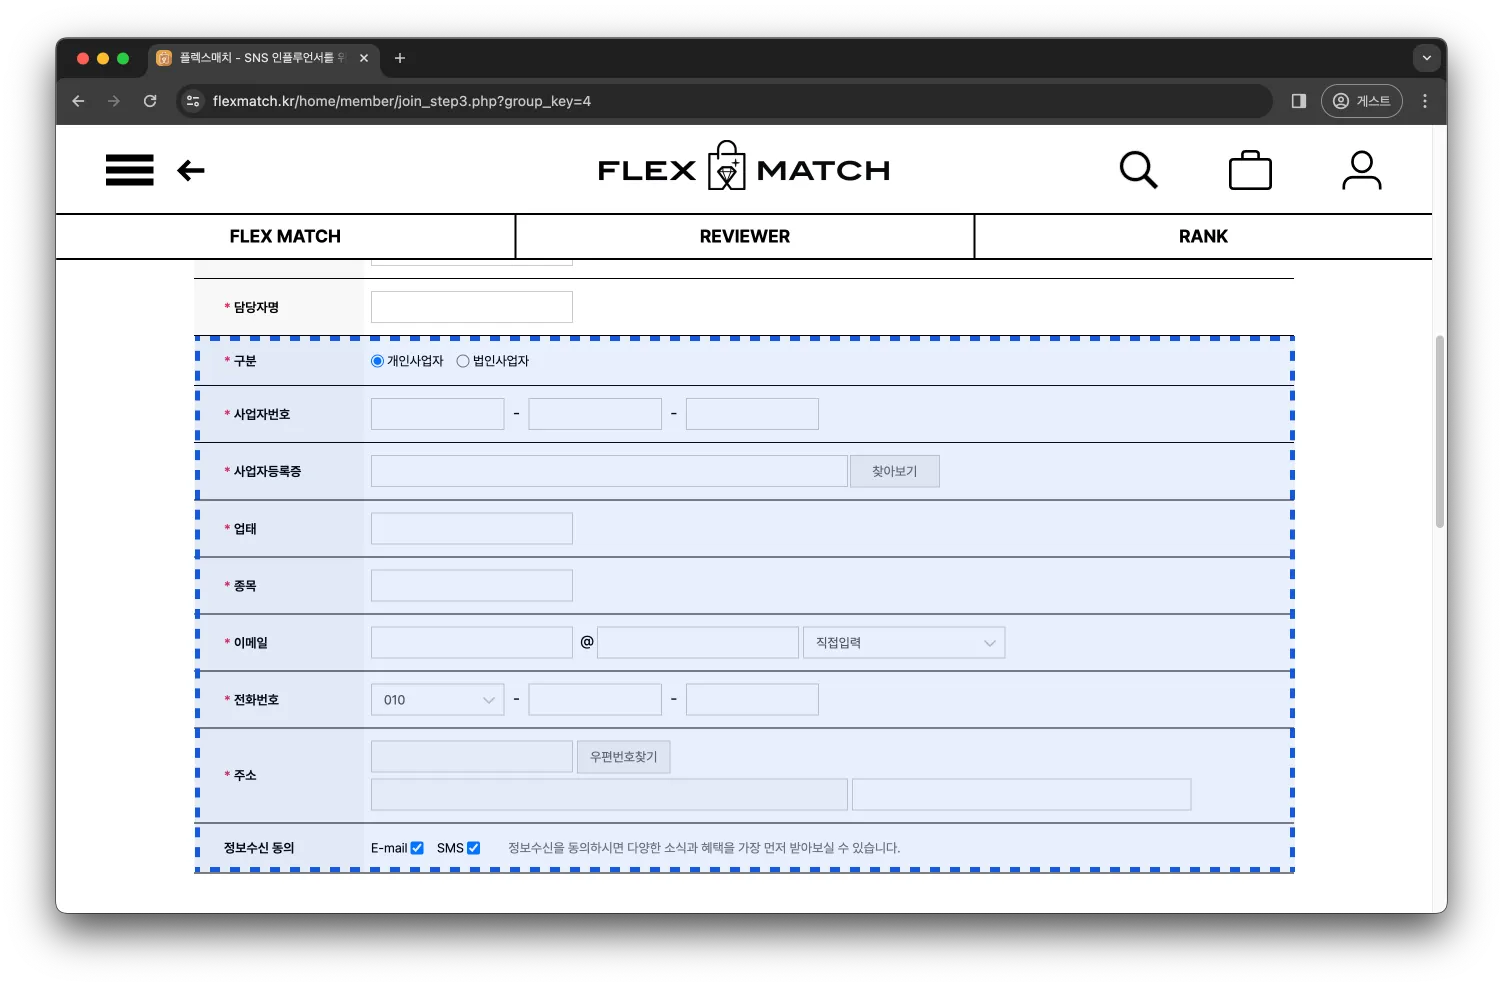Click the 이메일 username input field
This screenshot has height=987, width=1503.
point(472,643)
